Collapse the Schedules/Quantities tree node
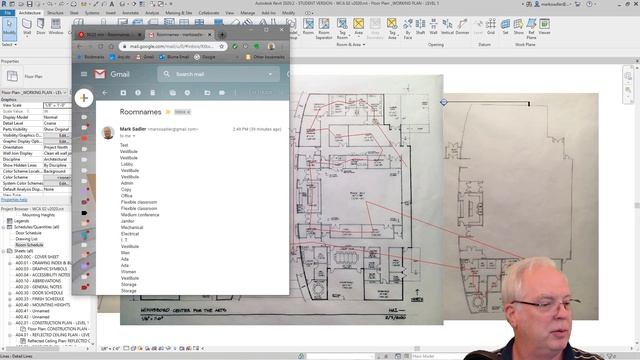Screen dimensions: 640x360 (4, 227)
